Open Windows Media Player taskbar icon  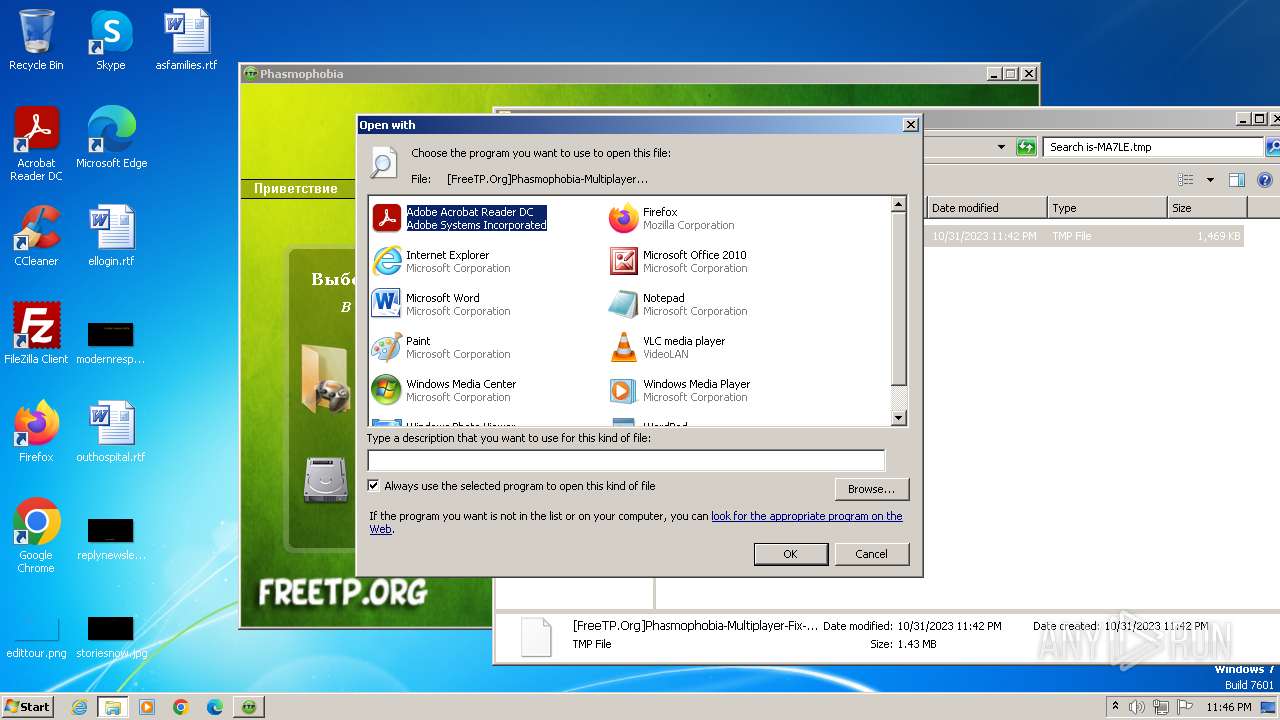pyautogui.click(x=147, y=707)
